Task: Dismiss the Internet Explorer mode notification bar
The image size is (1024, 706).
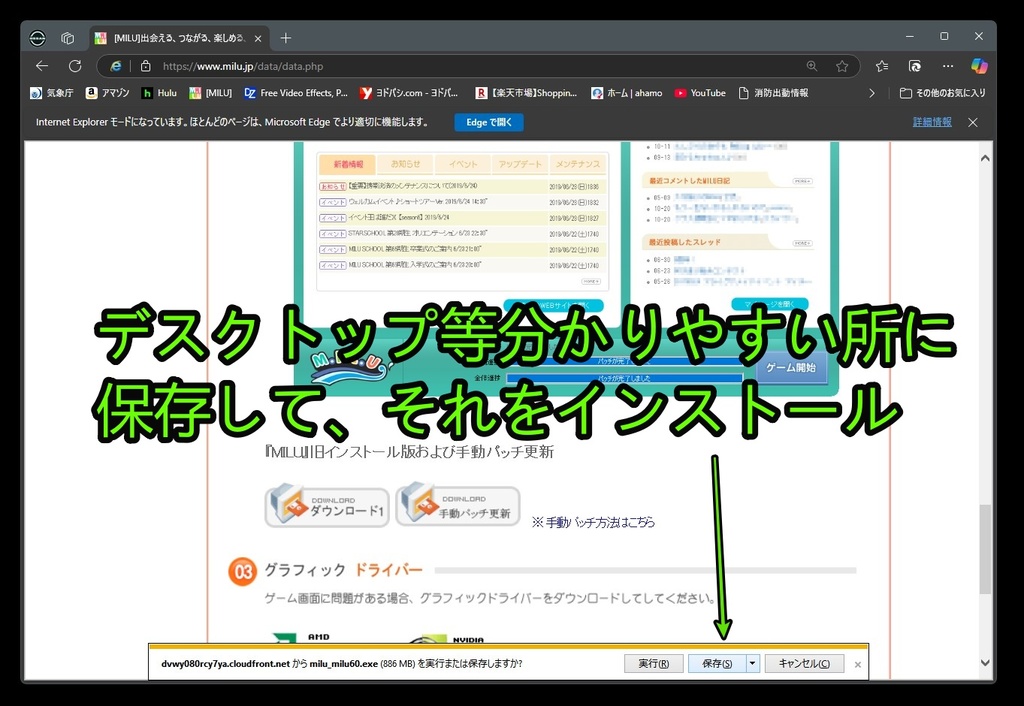Action: coord(972,122)
